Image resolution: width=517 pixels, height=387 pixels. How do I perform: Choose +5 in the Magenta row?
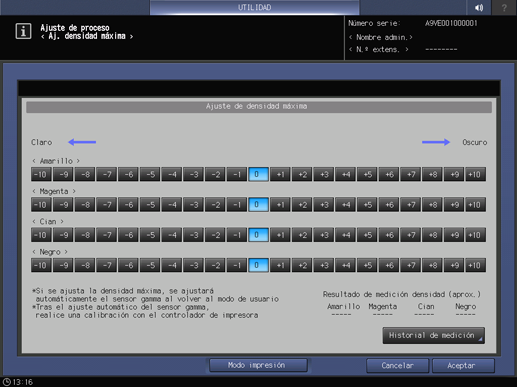click(367, 205)
